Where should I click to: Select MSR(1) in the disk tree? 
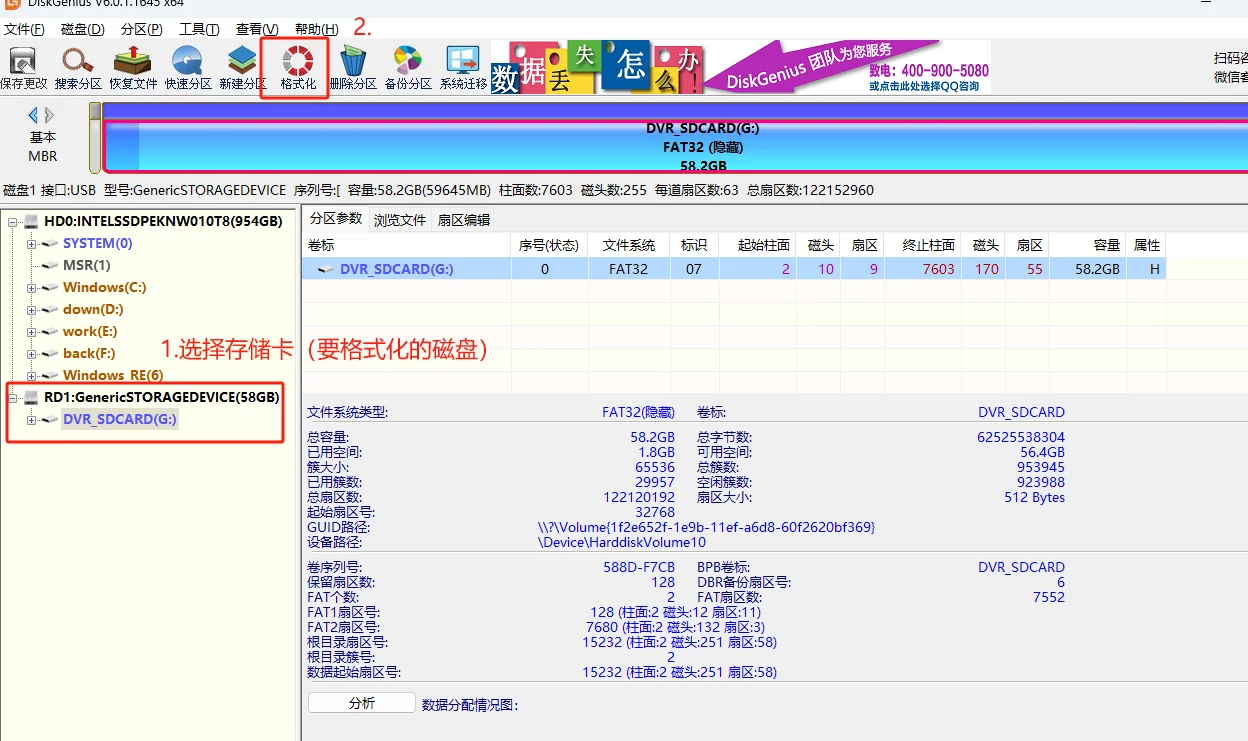tap(87, 265)
